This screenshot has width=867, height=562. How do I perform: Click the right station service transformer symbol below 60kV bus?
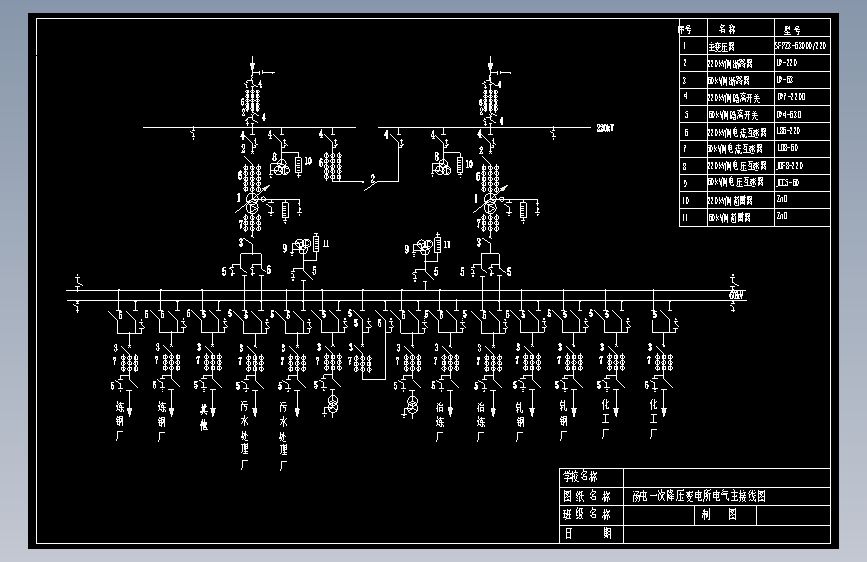(x=412, y=404)
